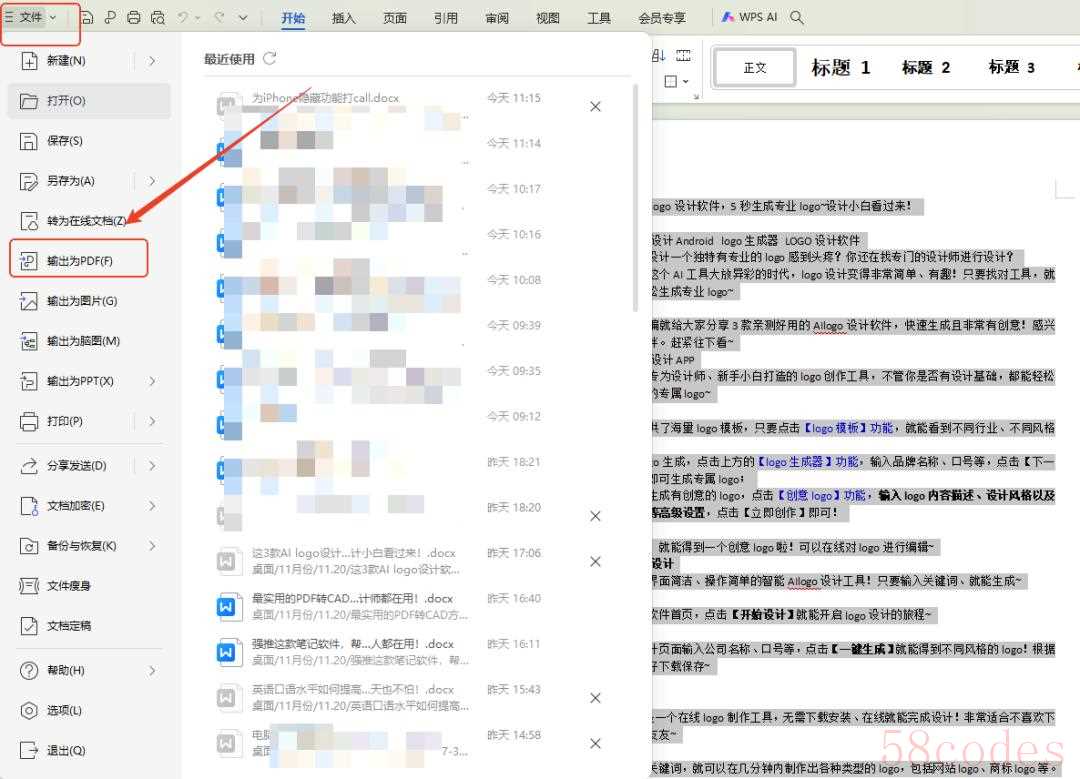Expand the 另存为(A) submenu arrow
The width and height of the screenshot is (1080, 779).
pos(152,181)
